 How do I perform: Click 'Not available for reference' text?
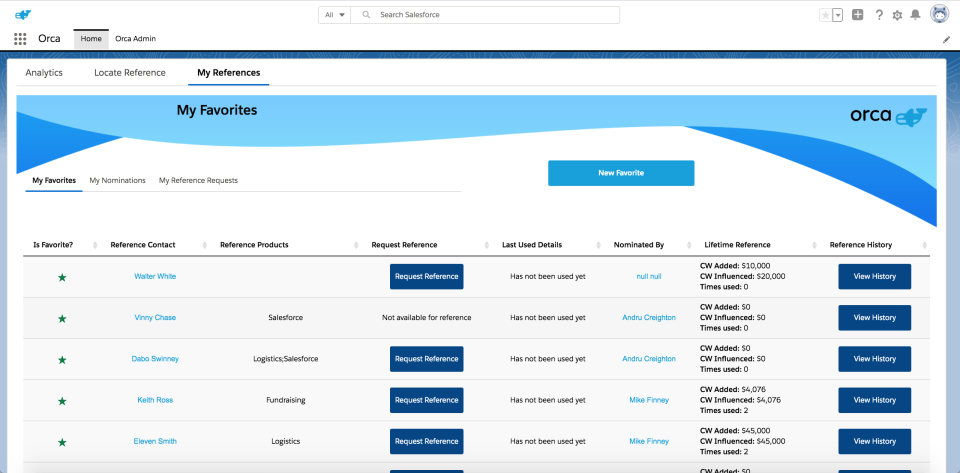click(427, 318)
